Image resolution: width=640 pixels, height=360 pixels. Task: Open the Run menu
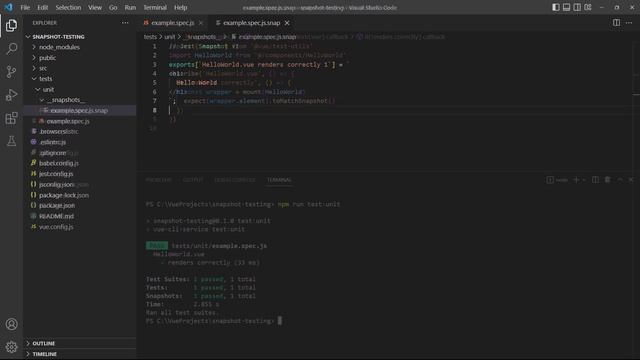[x=130, y=7]
